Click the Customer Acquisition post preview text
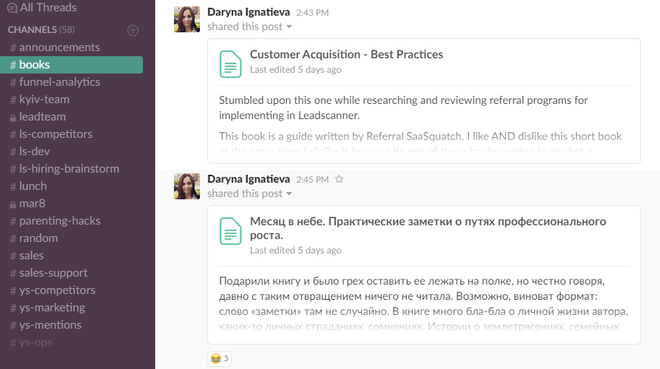 point(421,125)
